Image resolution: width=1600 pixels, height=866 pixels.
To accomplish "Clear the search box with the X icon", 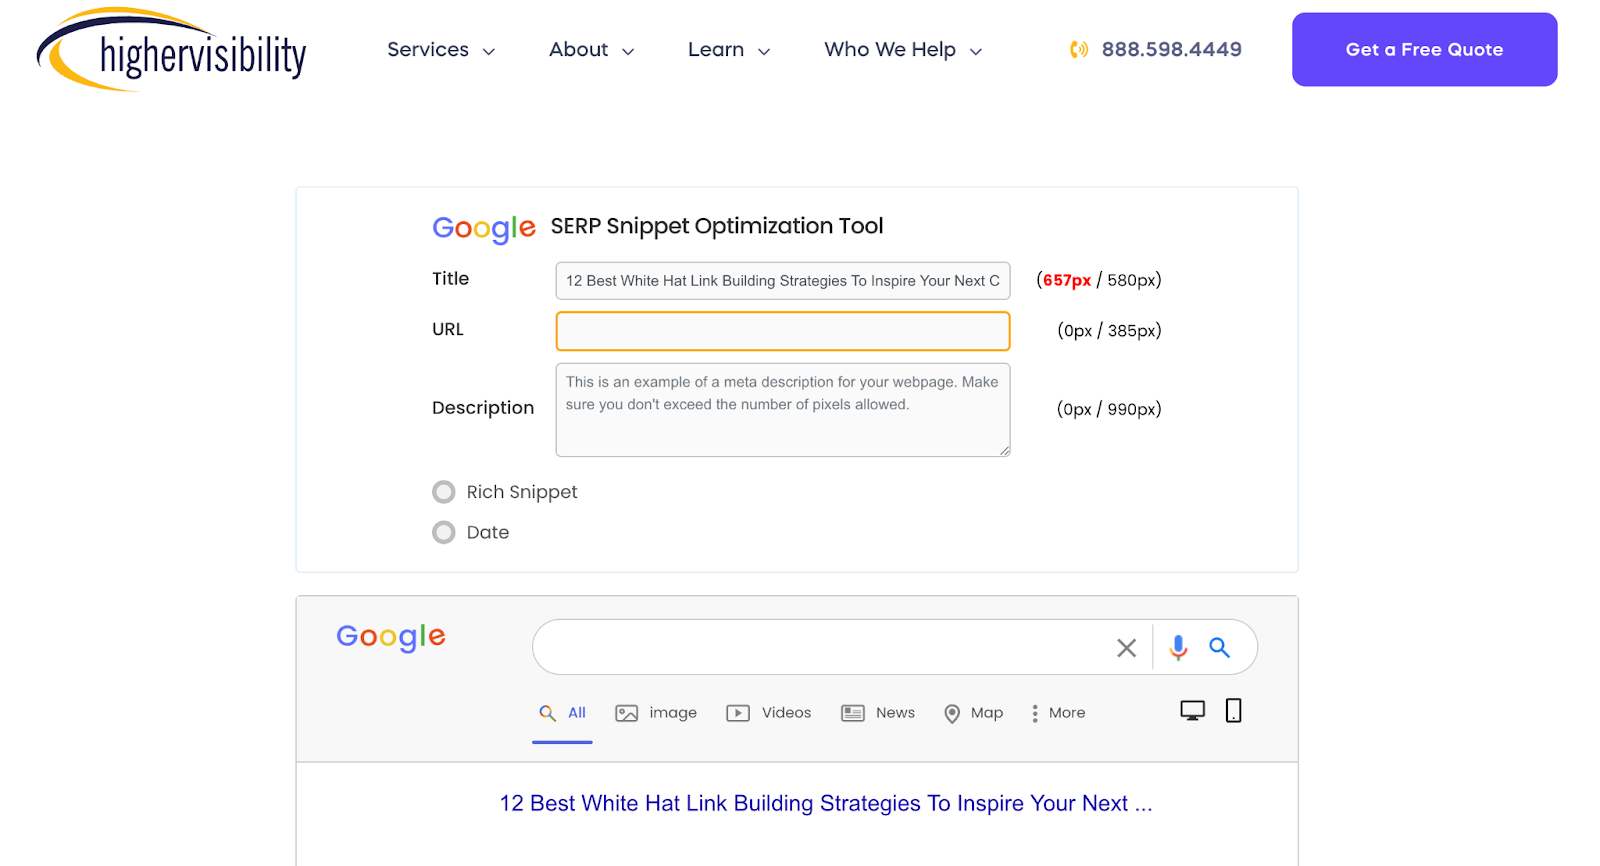I will [x=1126, y=648].
